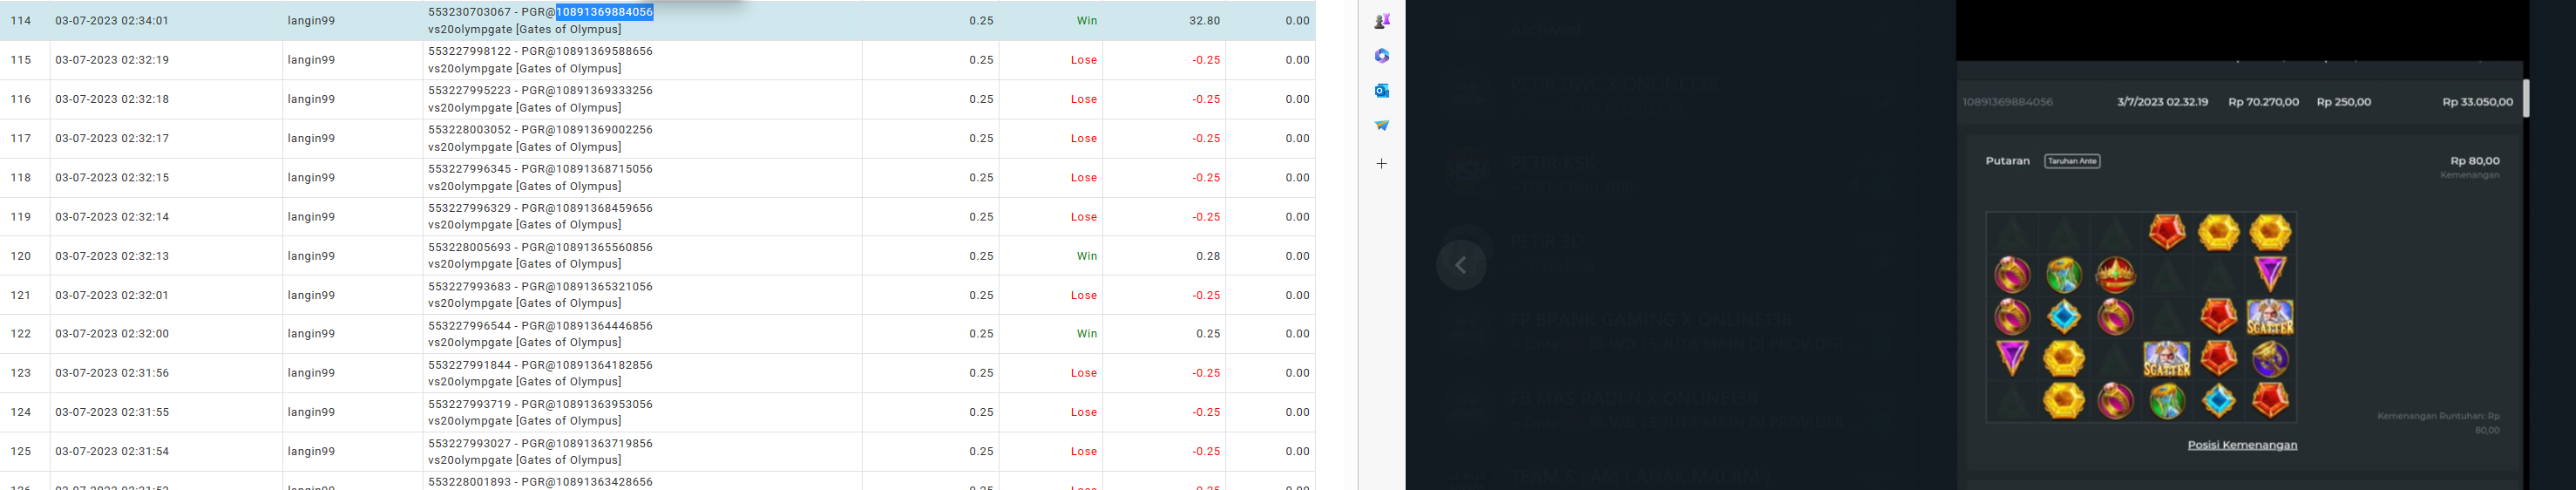Click the purple triangle gem in the top-right of grid
The width and height of the screenshot is (2576, 490).
tap(2270, 273)
